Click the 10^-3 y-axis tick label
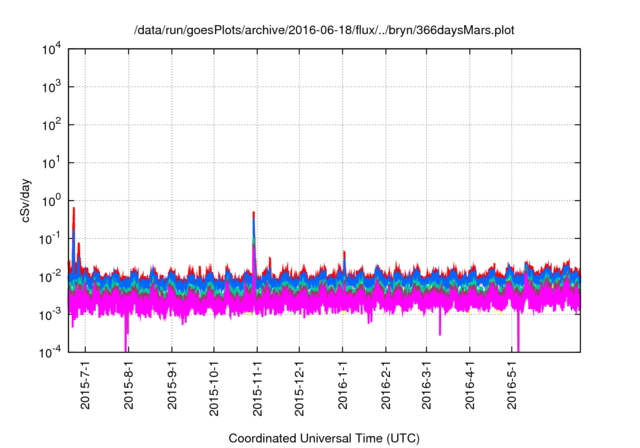The image size is (640, 448). 50,315
